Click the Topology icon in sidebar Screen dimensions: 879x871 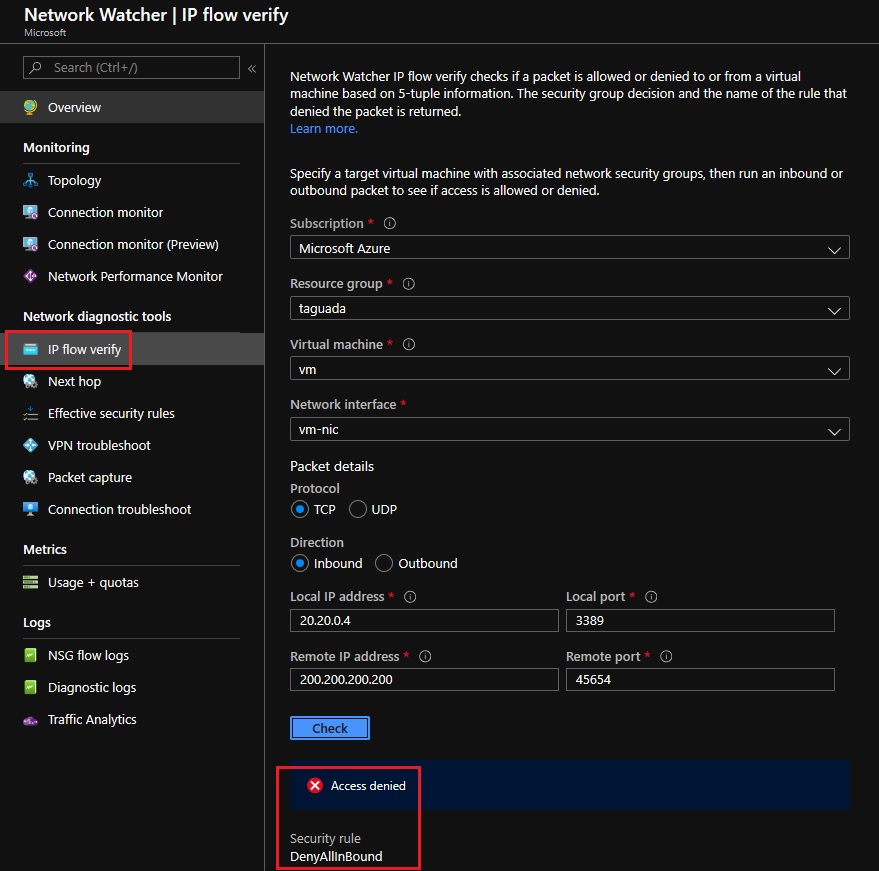click(x=30, y=180)
